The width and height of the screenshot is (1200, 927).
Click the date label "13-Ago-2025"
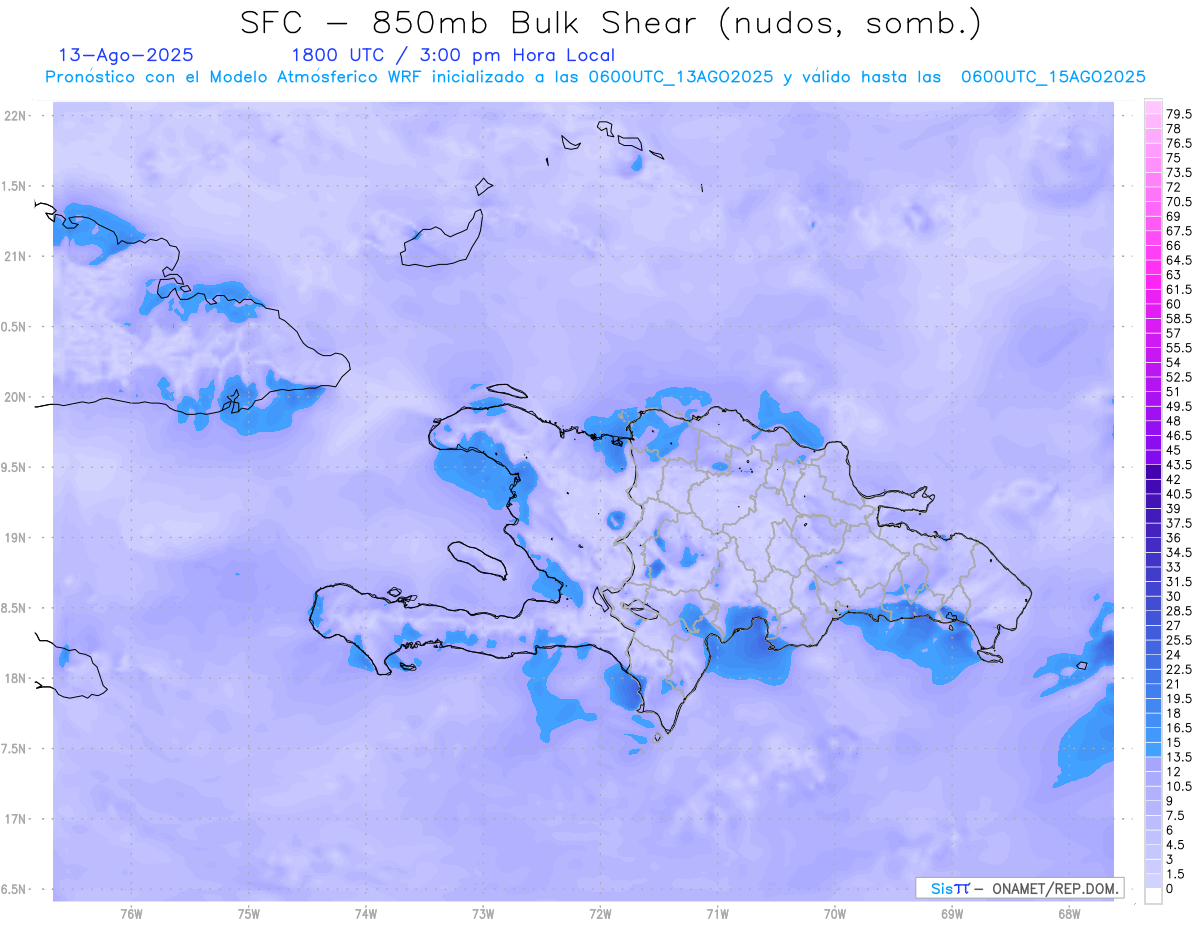click(x=126, y=55)
